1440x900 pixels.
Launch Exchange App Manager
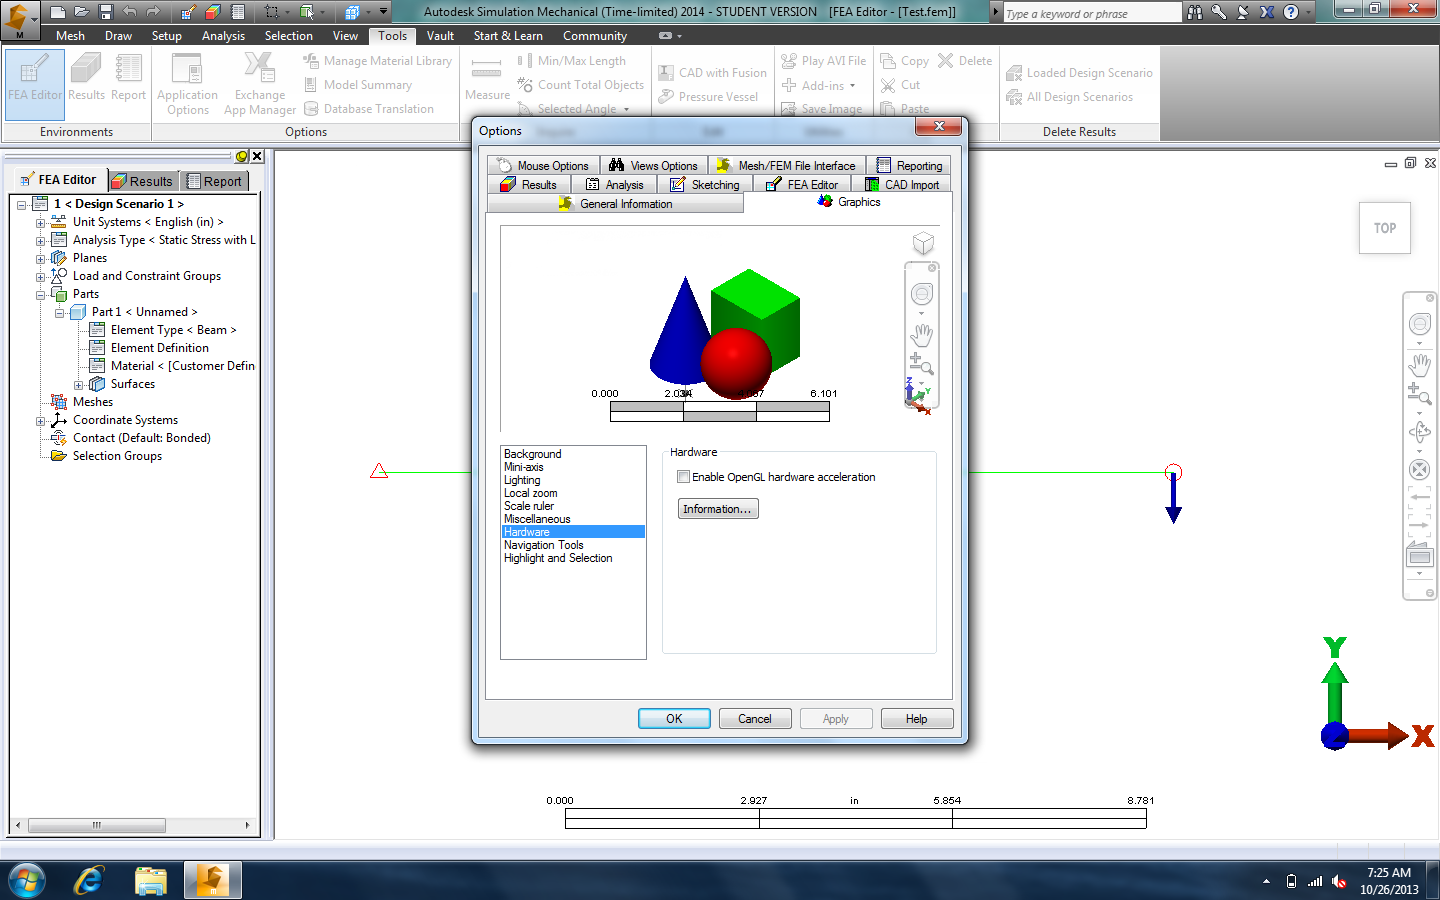259,85
